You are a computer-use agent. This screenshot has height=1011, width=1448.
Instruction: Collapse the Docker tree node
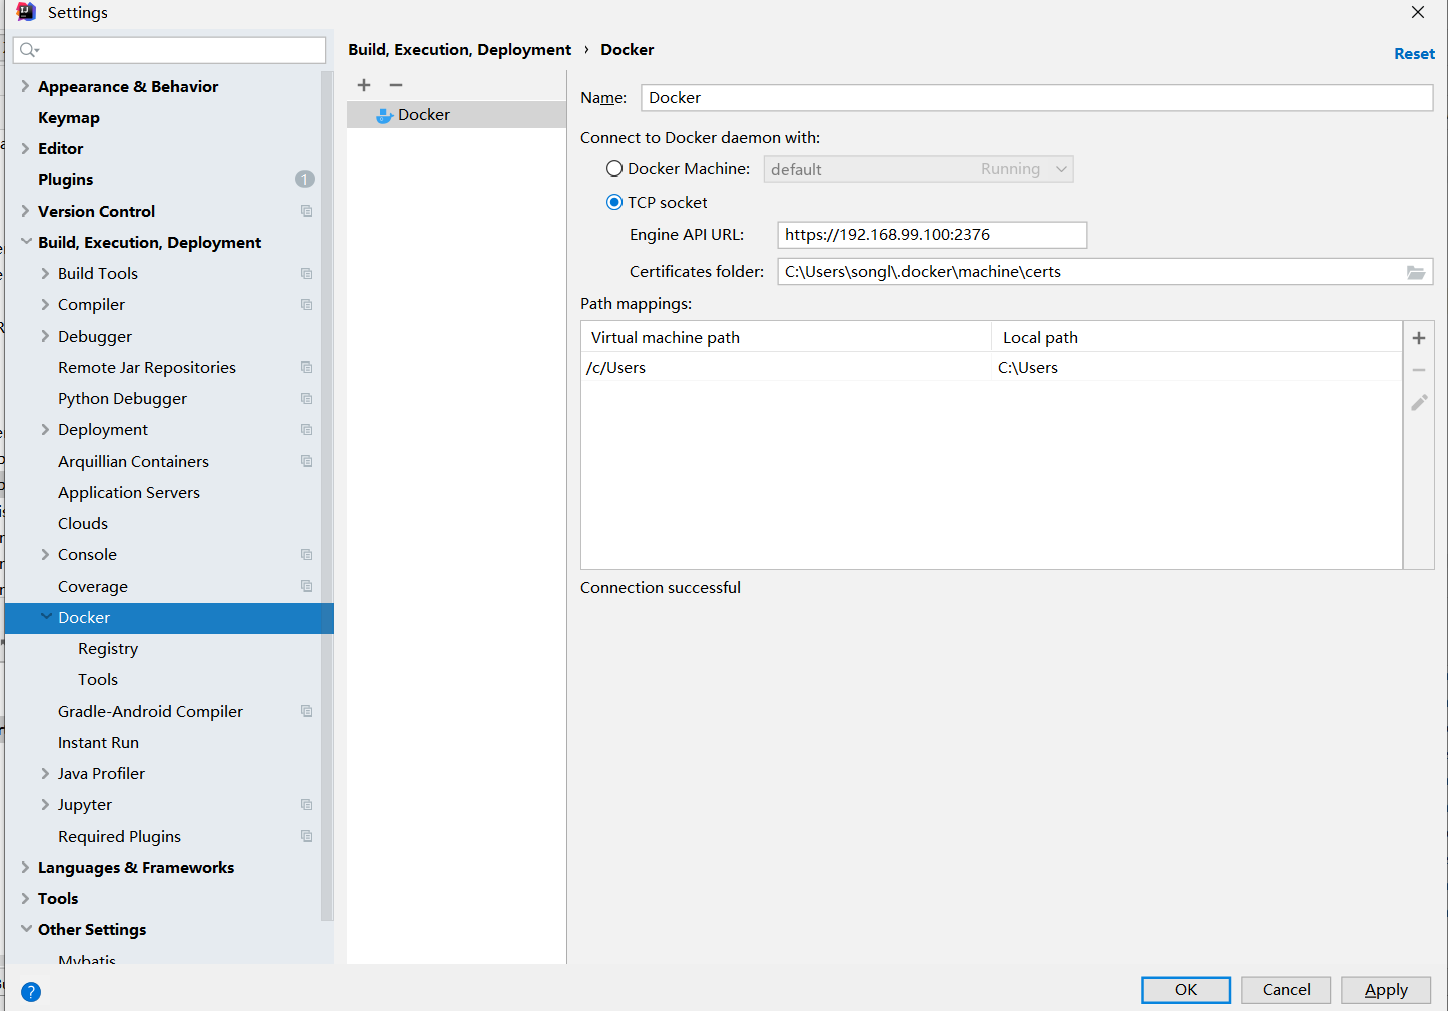[46, 617]
